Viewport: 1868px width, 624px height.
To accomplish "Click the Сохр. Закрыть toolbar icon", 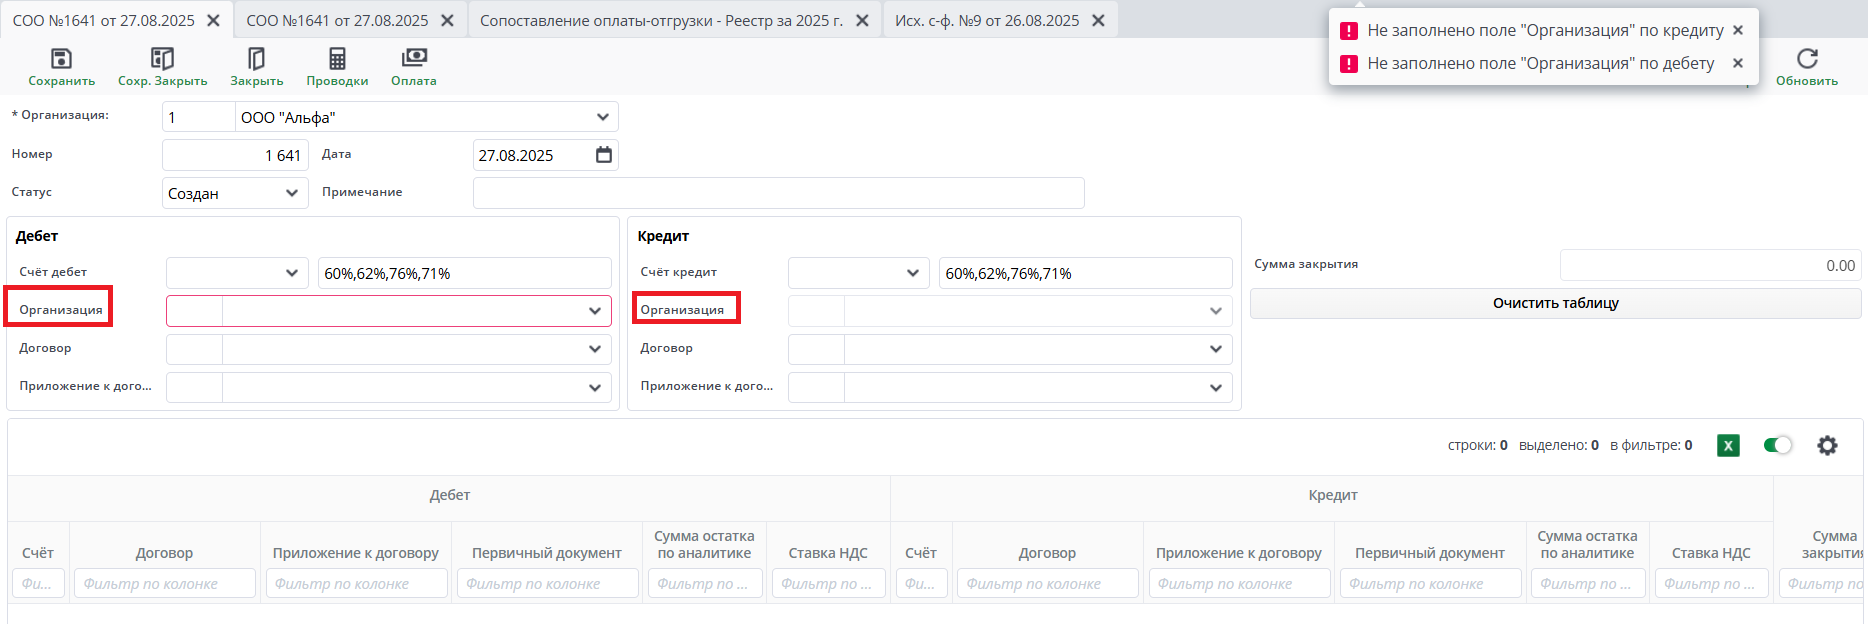I will click(162, 59).
